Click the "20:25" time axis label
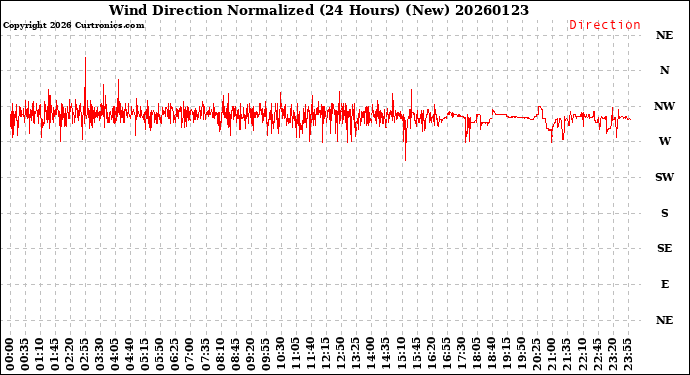 (x=536, y=355)
